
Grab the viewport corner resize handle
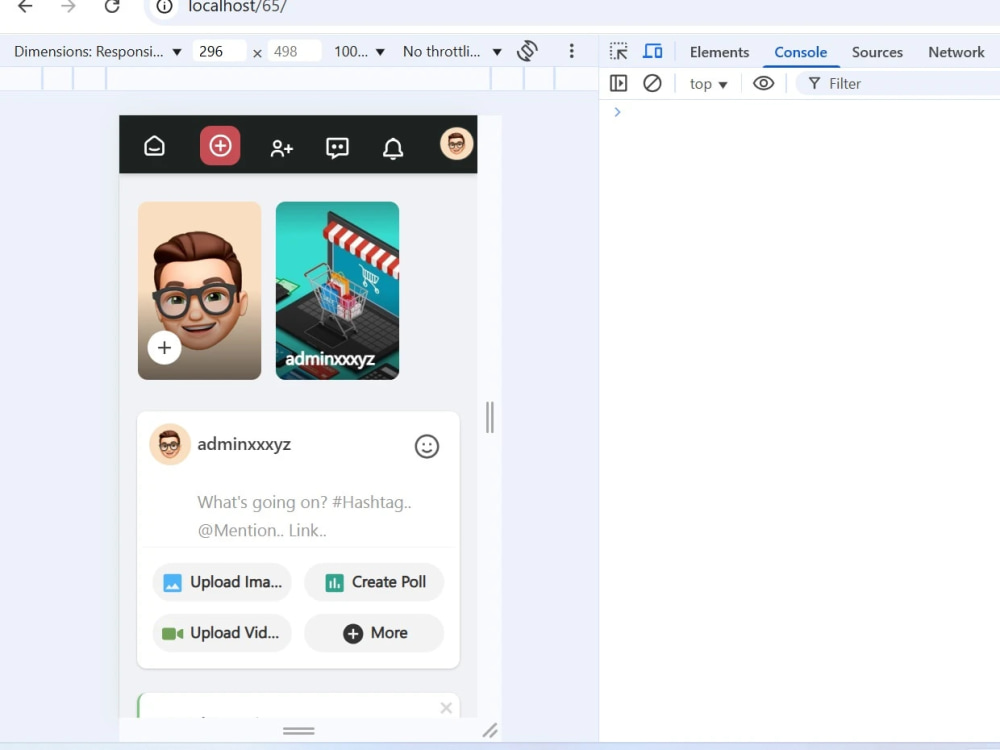(x=490, y=731)
